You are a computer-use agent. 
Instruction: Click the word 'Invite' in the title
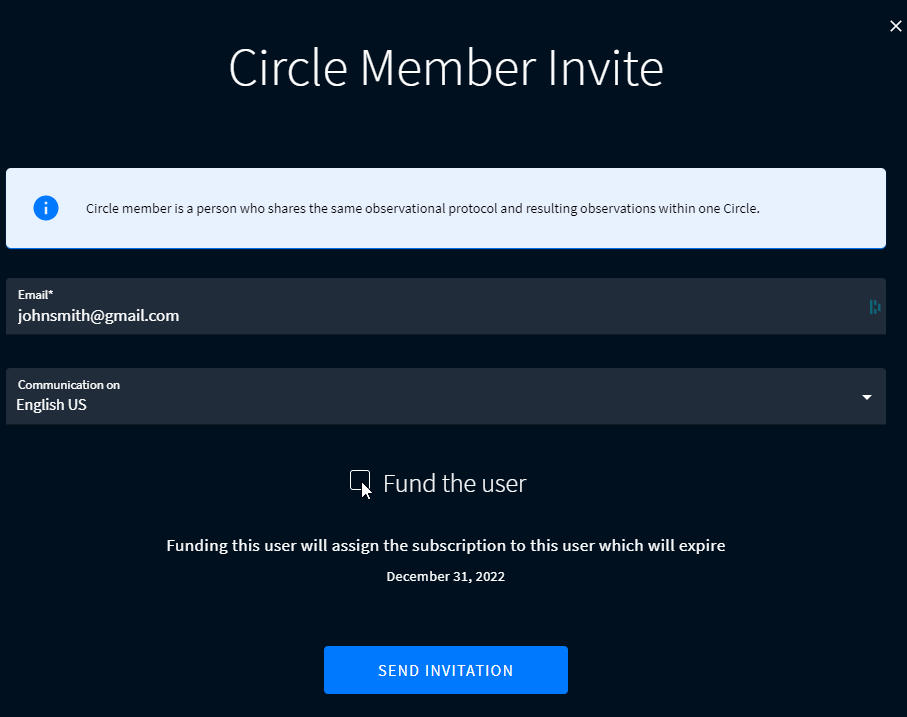pos(605,68)
